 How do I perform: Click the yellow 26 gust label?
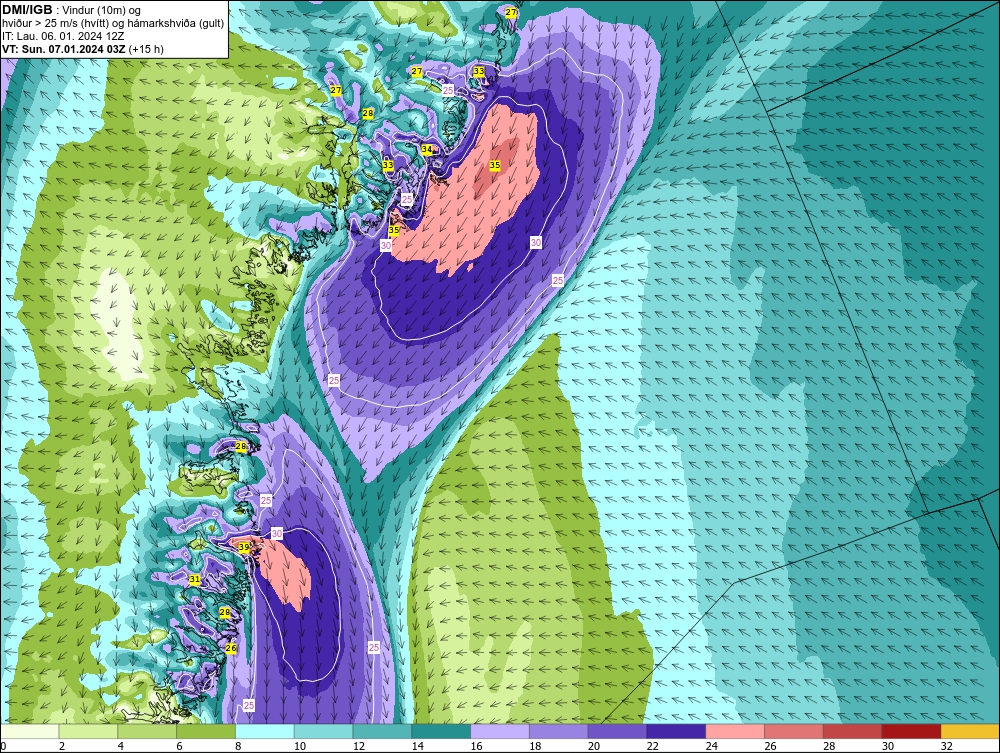(x=231, y=648)
